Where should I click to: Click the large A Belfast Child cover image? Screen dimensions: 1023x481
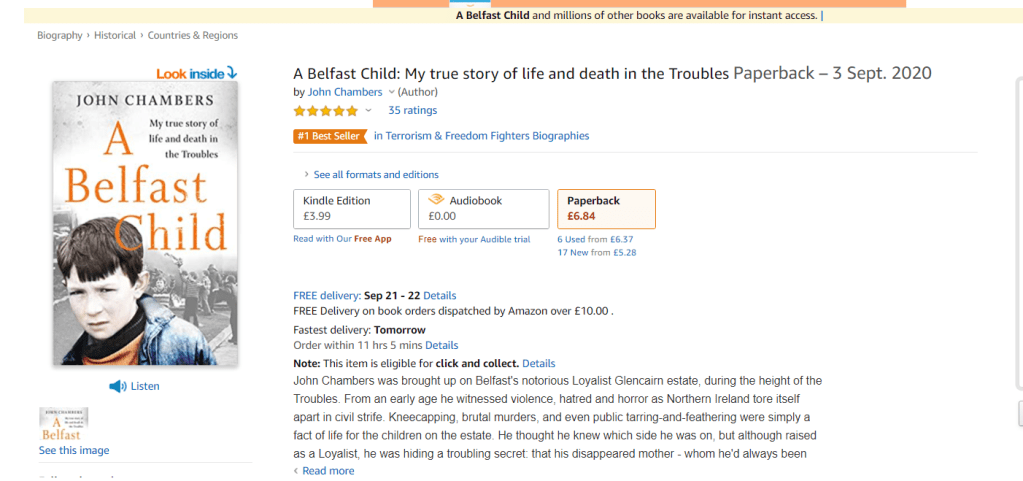pos(145,222)
